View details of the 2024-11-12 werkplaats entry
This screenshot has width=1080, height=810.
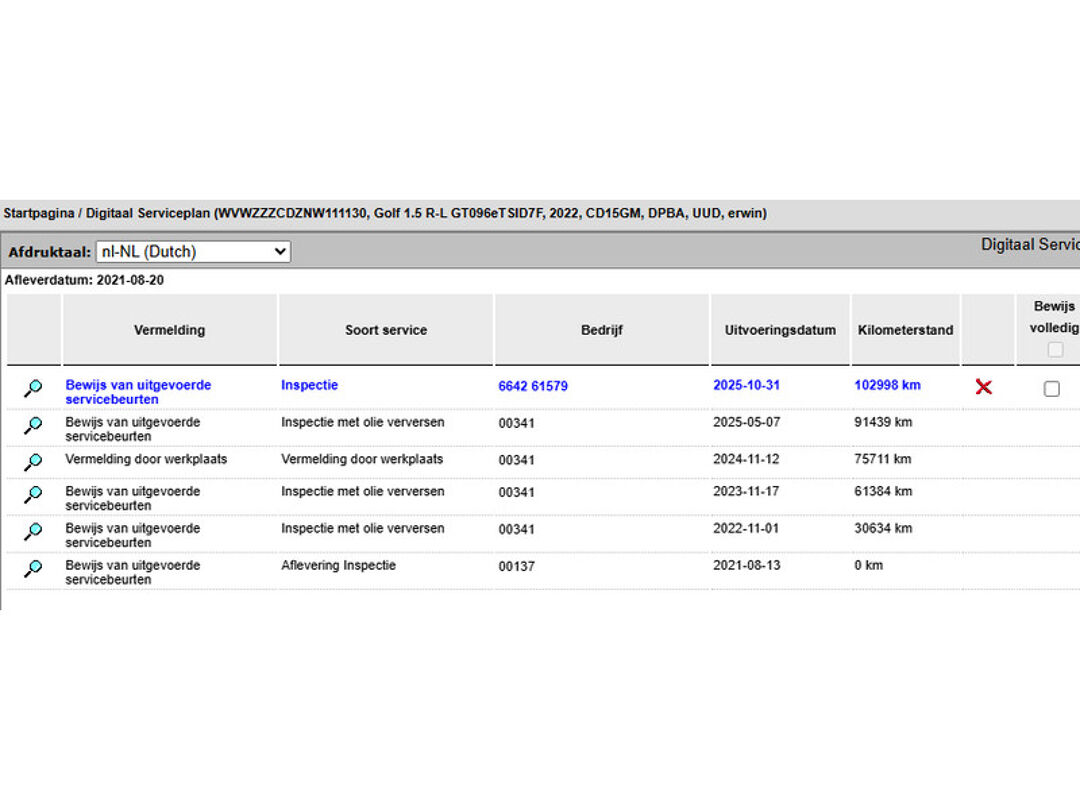tap(33, 462)
